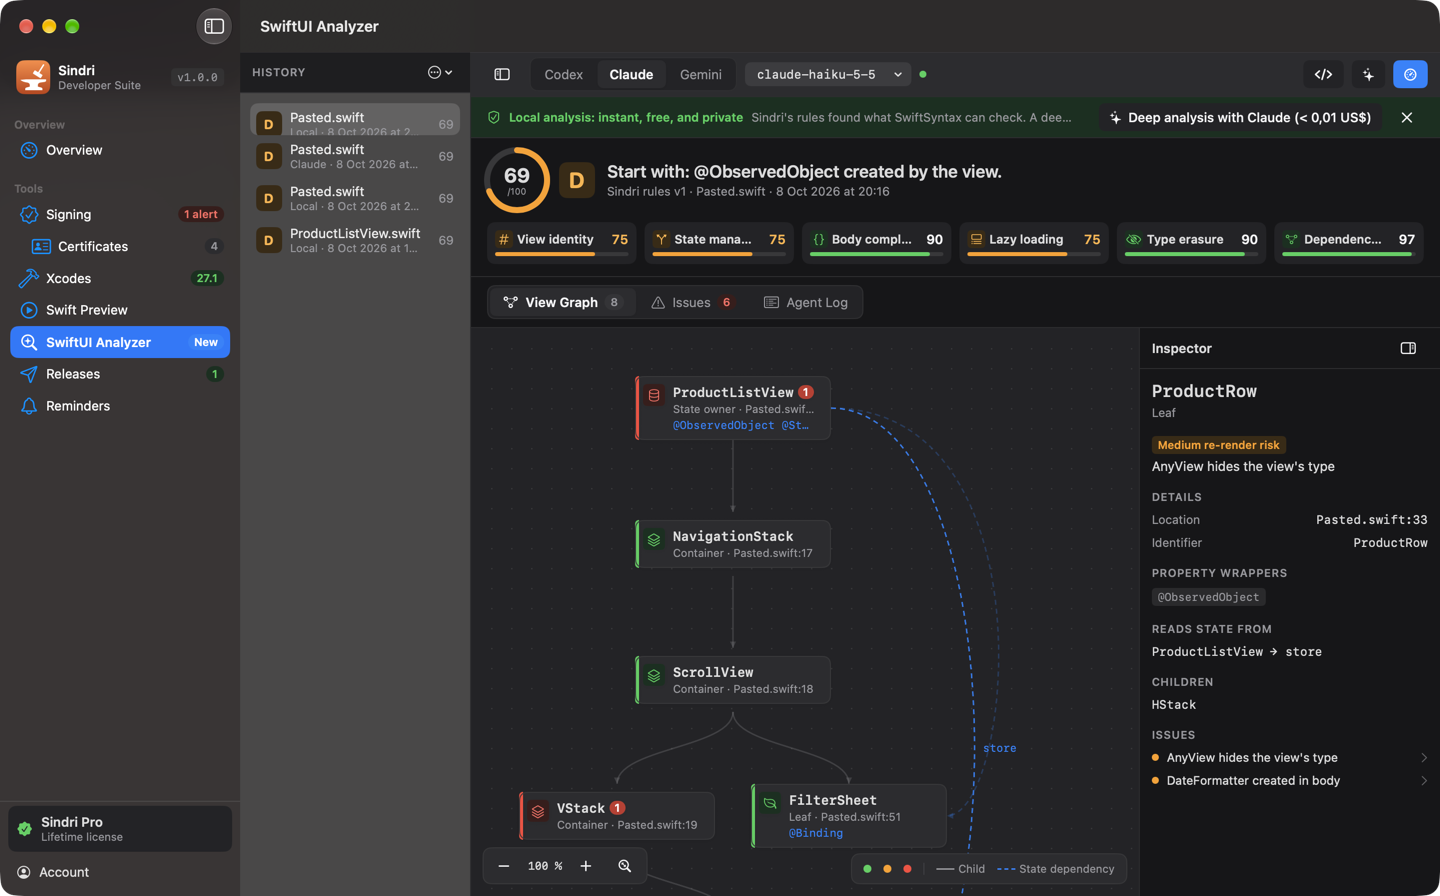Select the ProductListView node in the graph
The image size is (1440, 896).
[733, 408]
